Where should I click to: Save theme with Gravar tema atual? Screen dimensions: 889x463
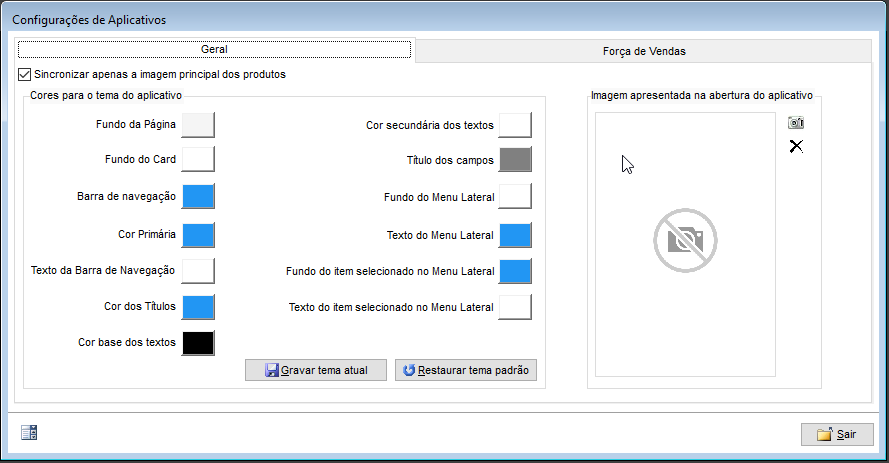tap(316, 370)
